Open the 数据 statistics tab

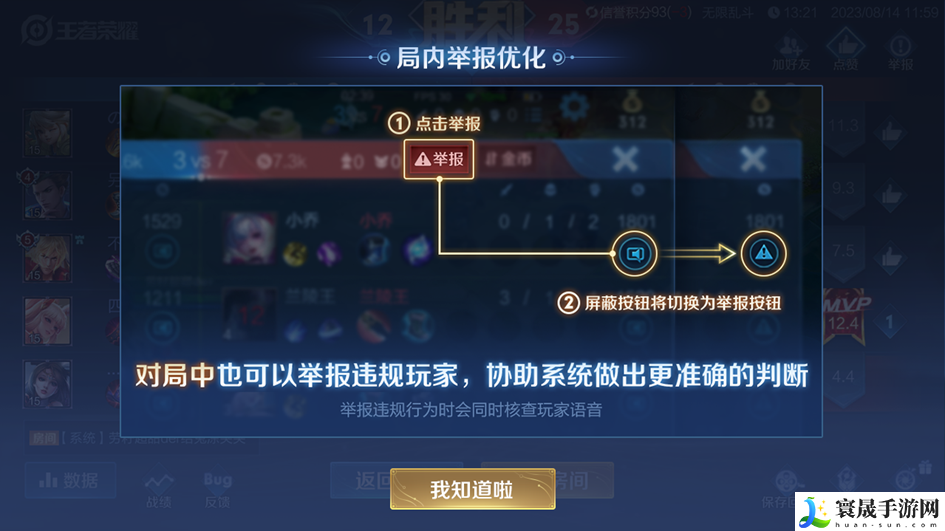70,480
